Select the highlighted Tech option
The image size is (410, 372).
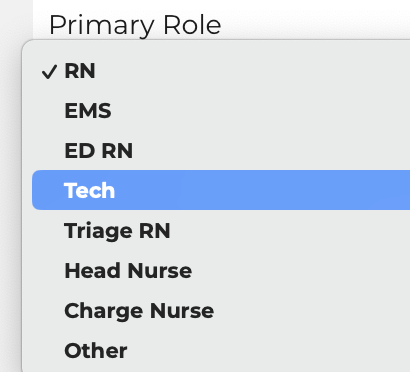tap(221, 190)
